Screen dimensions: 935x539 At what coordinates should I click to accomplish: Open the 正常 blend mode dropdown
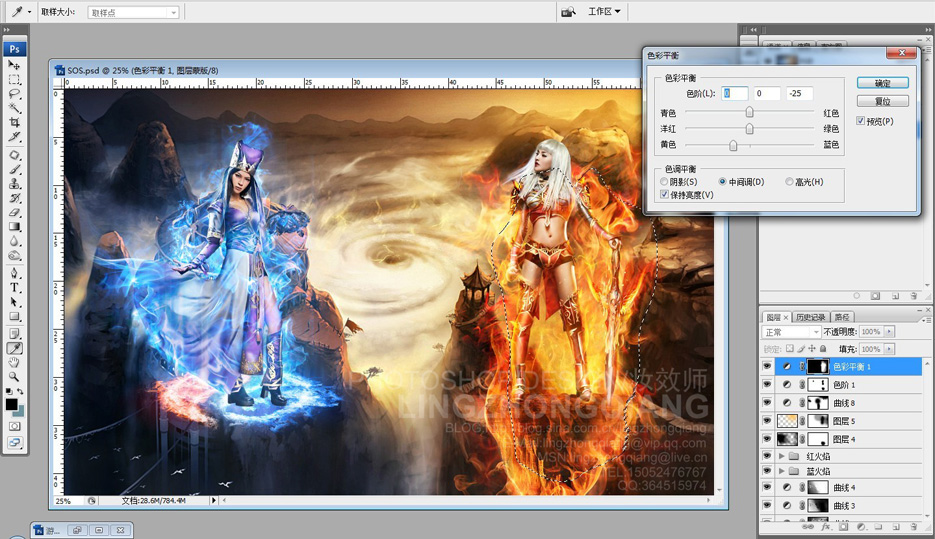point(792,332)
